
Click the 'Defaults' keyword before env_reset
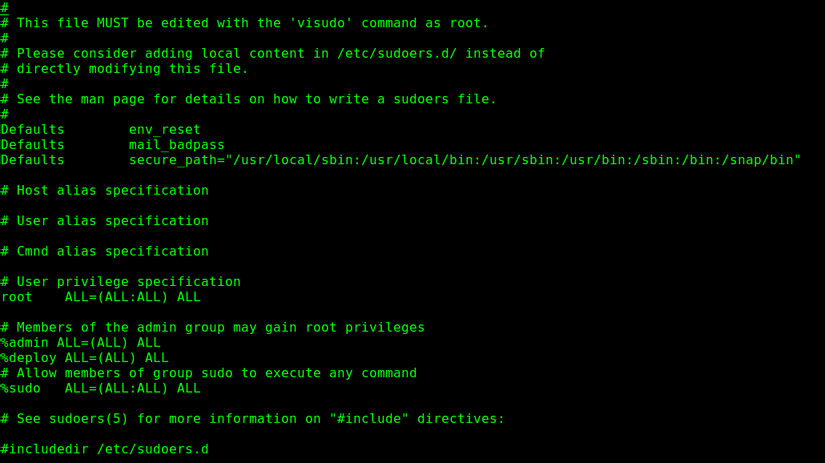(32, 130)
